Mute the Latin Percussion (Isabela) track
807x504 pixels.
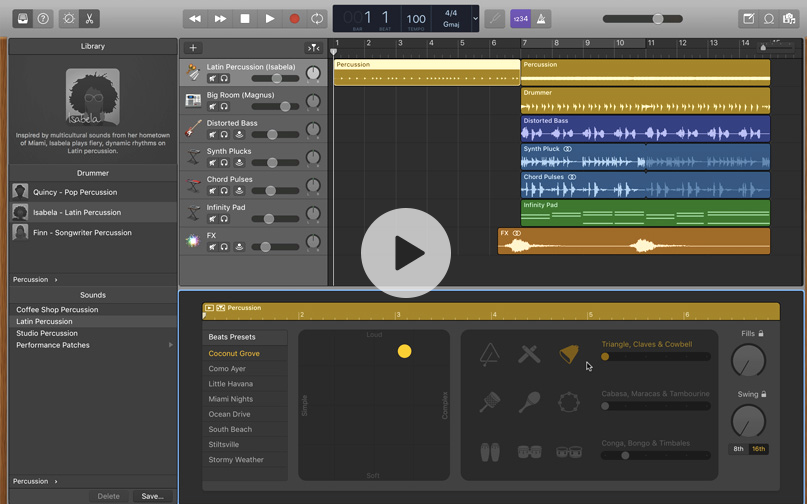tap(212, 78)
